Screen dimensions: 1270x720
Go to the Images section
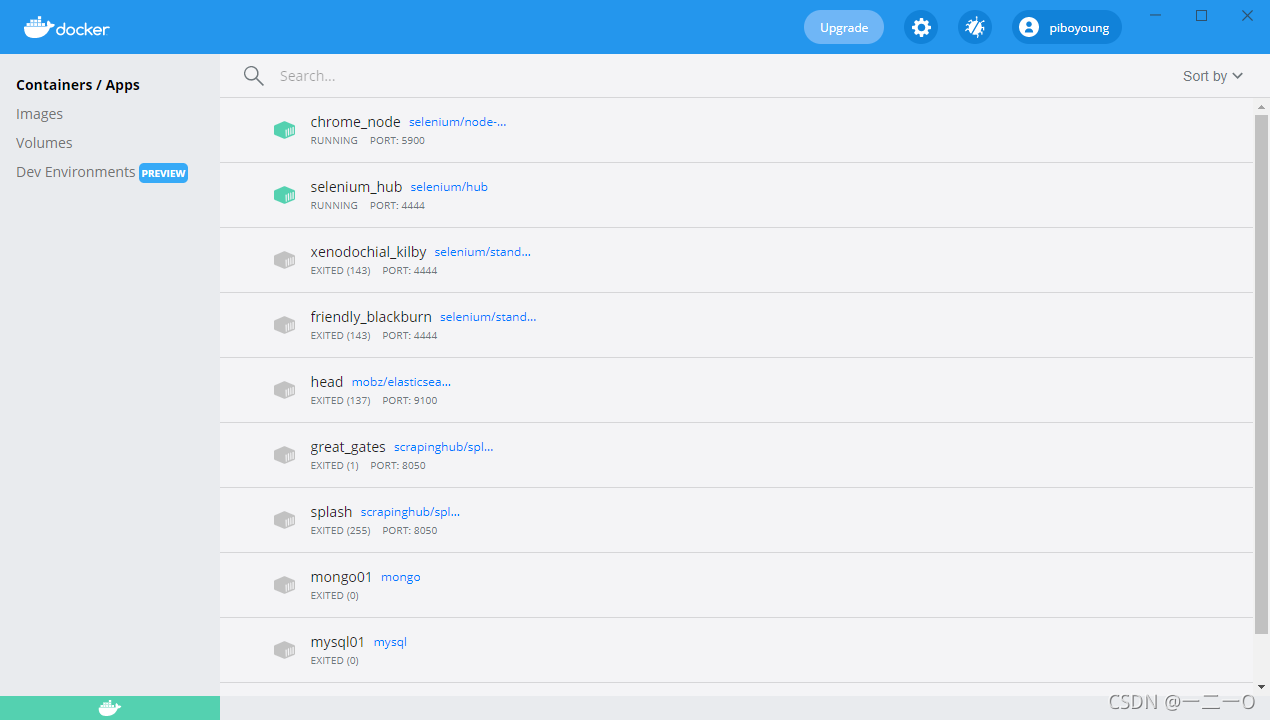(x=40, y=114)
